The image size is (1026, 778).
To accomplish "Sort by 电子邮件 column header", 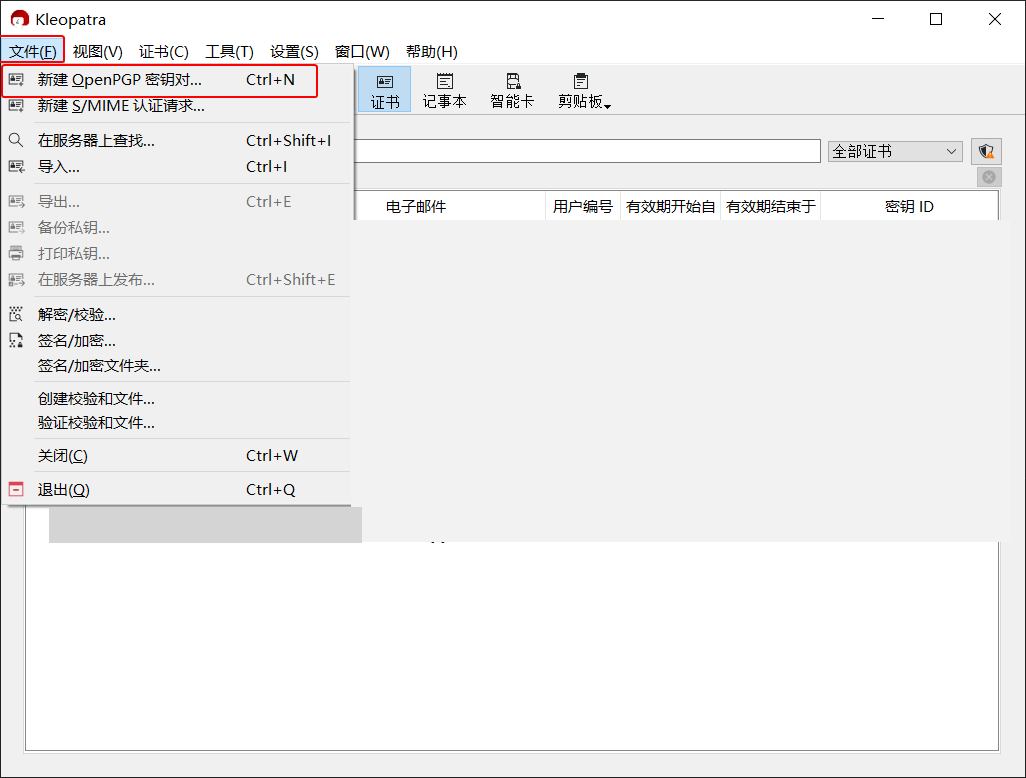I will [416, 207].
